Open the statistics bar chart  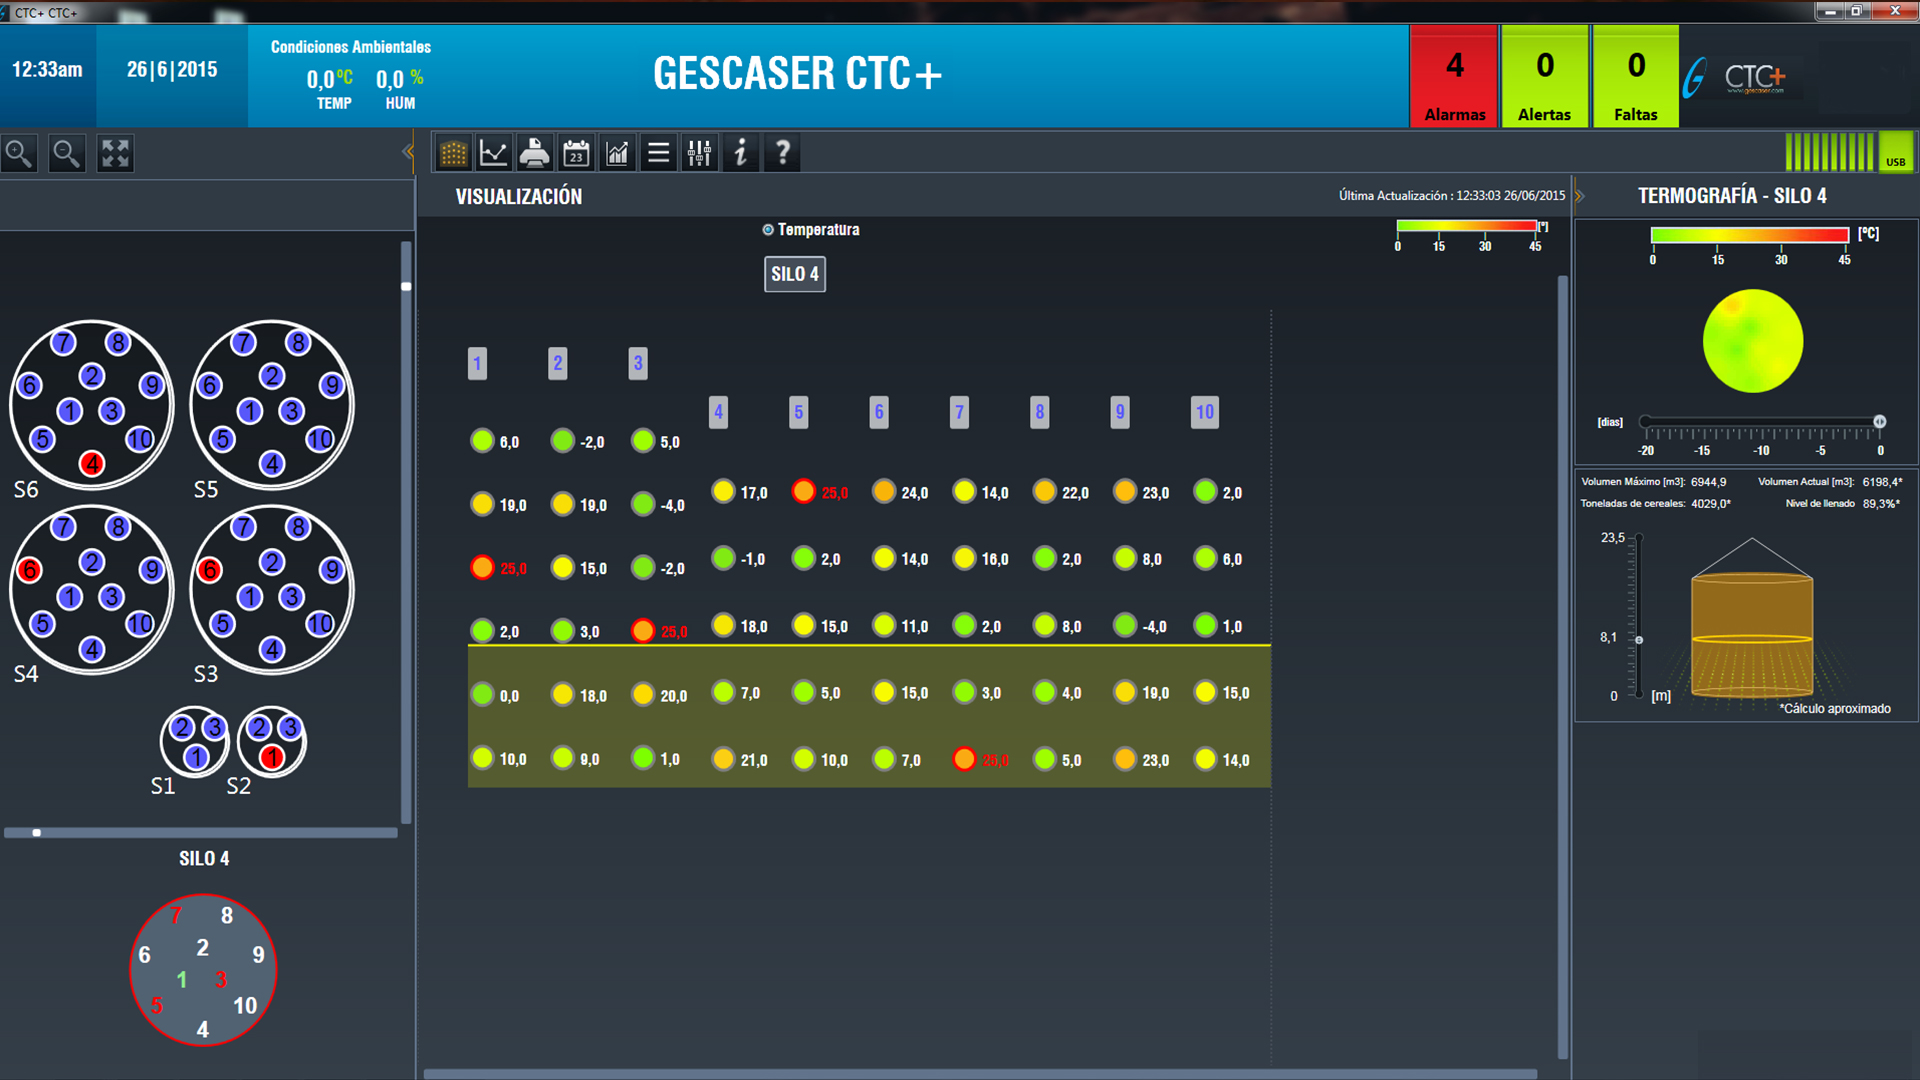click(x=617, y=153)
